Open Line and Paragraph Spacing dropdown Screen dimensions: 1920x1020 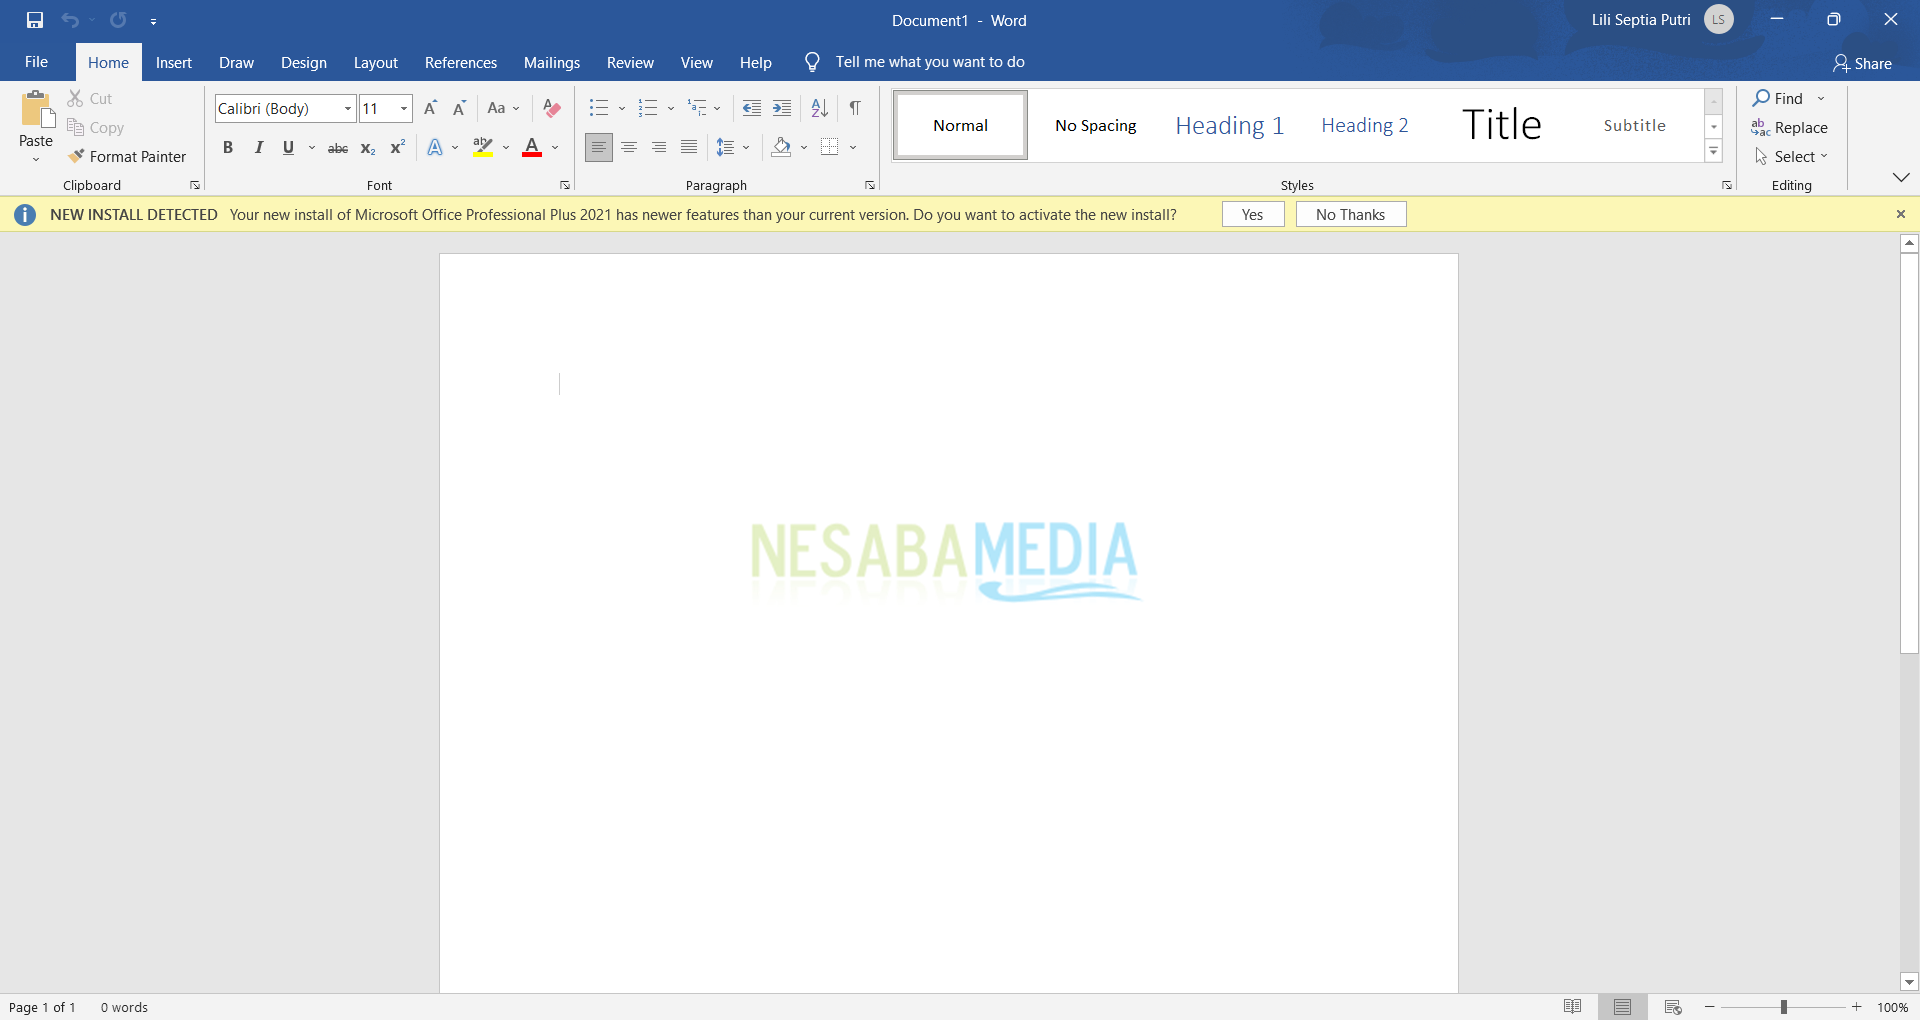746,148
